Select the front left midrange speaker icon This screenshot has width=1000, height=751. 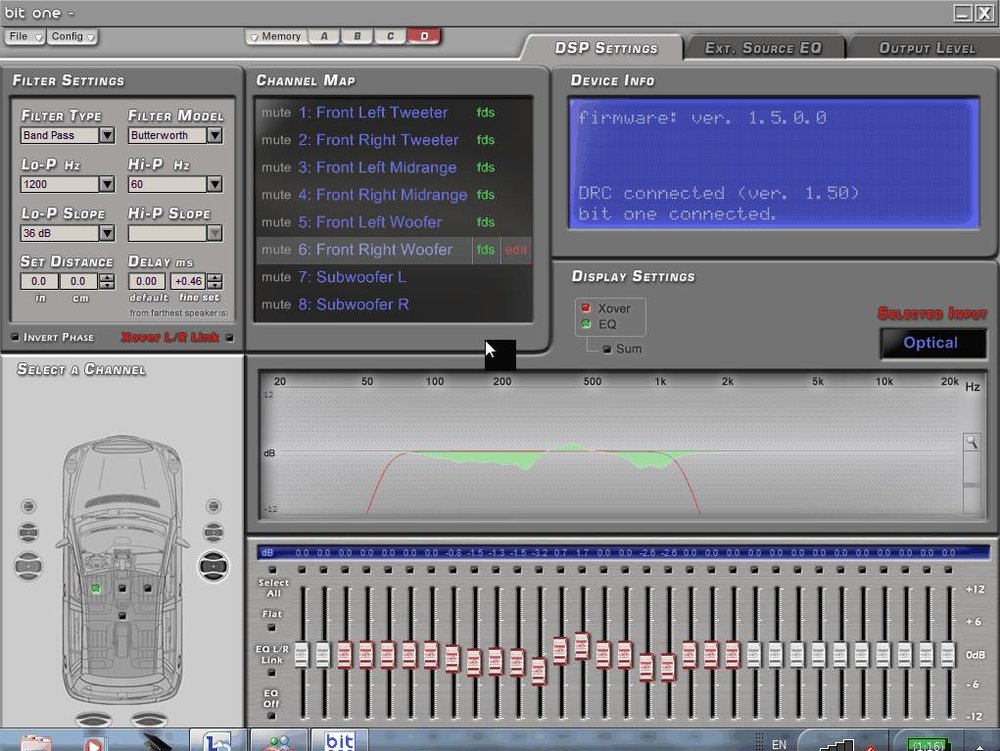pyautogui.click(x=29, y=532)
